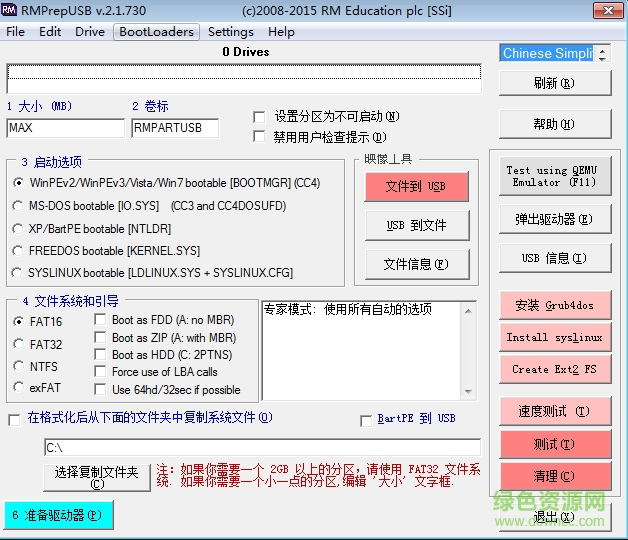Viewport: 628px width, 540px height.
Task: Check Use 64hd/32sec if possible
Action: 100,389
